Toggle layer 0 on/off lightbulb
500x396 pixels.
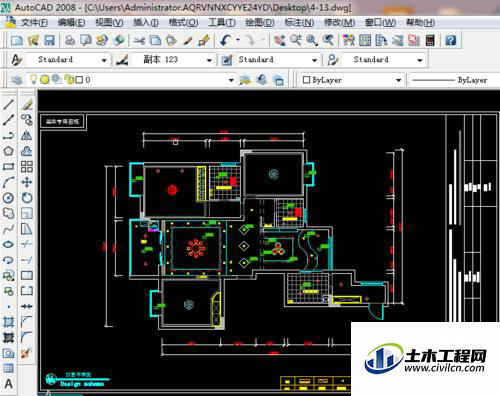33,79
